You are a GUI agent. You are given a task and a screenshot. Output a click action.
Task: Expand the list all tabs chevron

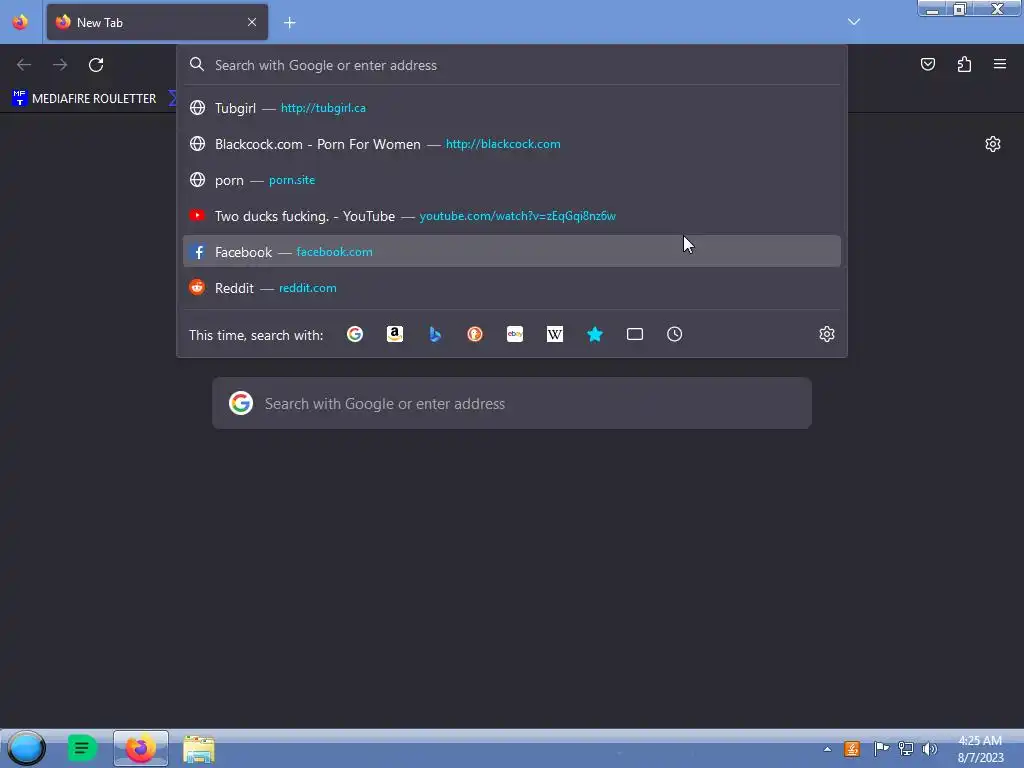tap(854, 22)
